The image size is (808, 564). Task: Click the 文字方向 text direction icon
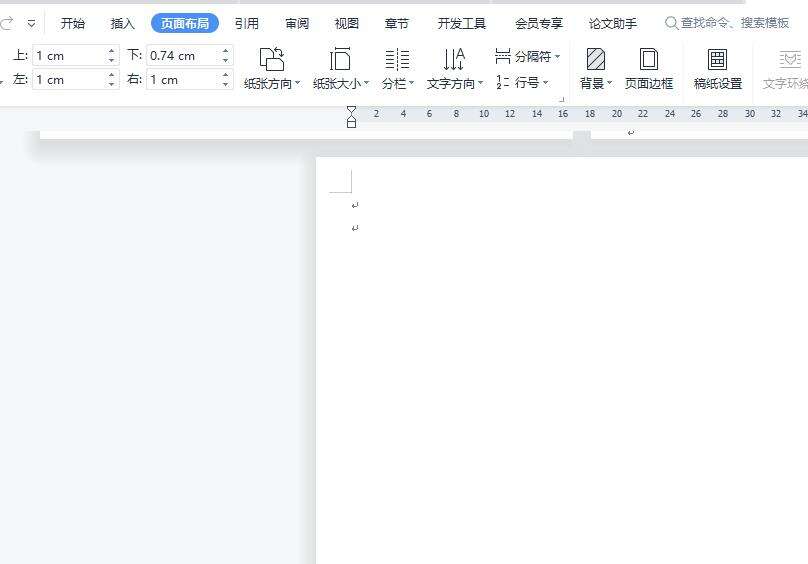click(x=454, y=60)
